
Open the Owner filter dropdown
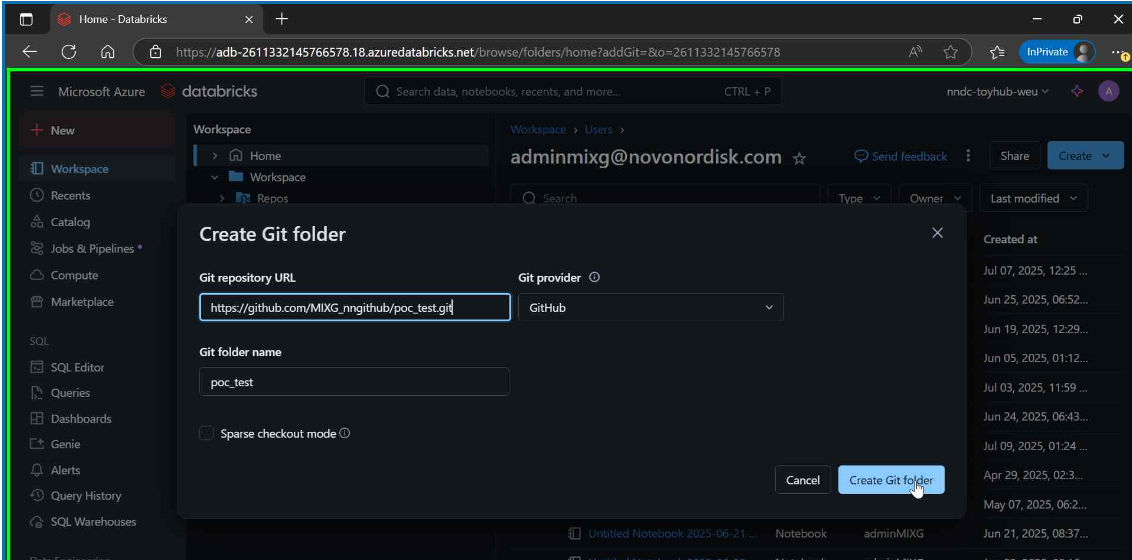tap(935, 198)
